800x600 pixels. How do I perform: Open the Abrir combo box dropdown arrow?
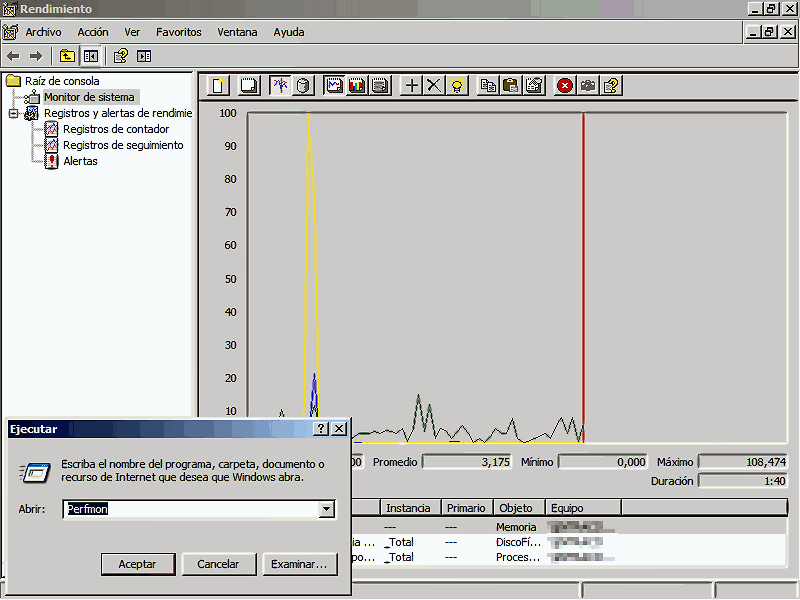click(x=327, y=509)
